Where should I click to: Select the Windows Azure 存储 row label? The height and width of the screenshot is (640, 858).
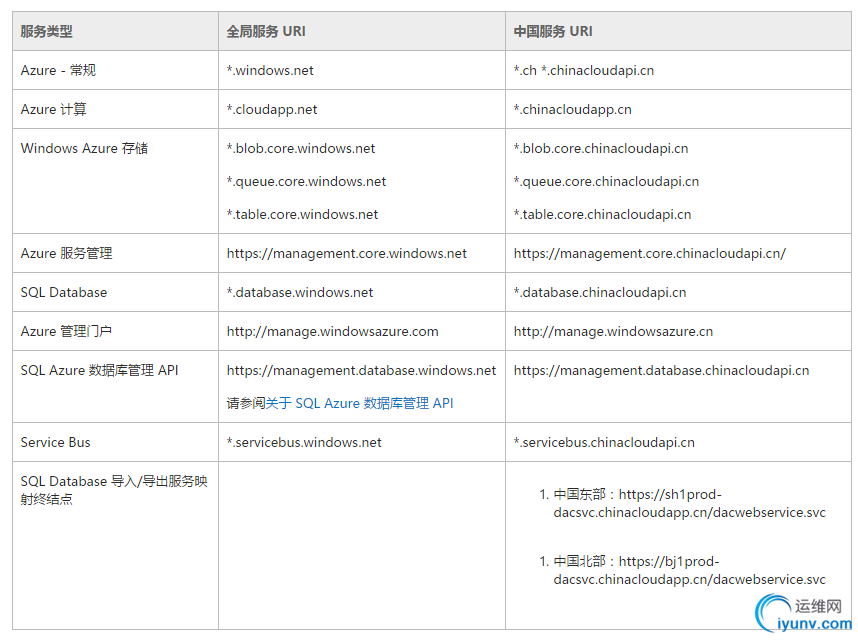[84, 148]
